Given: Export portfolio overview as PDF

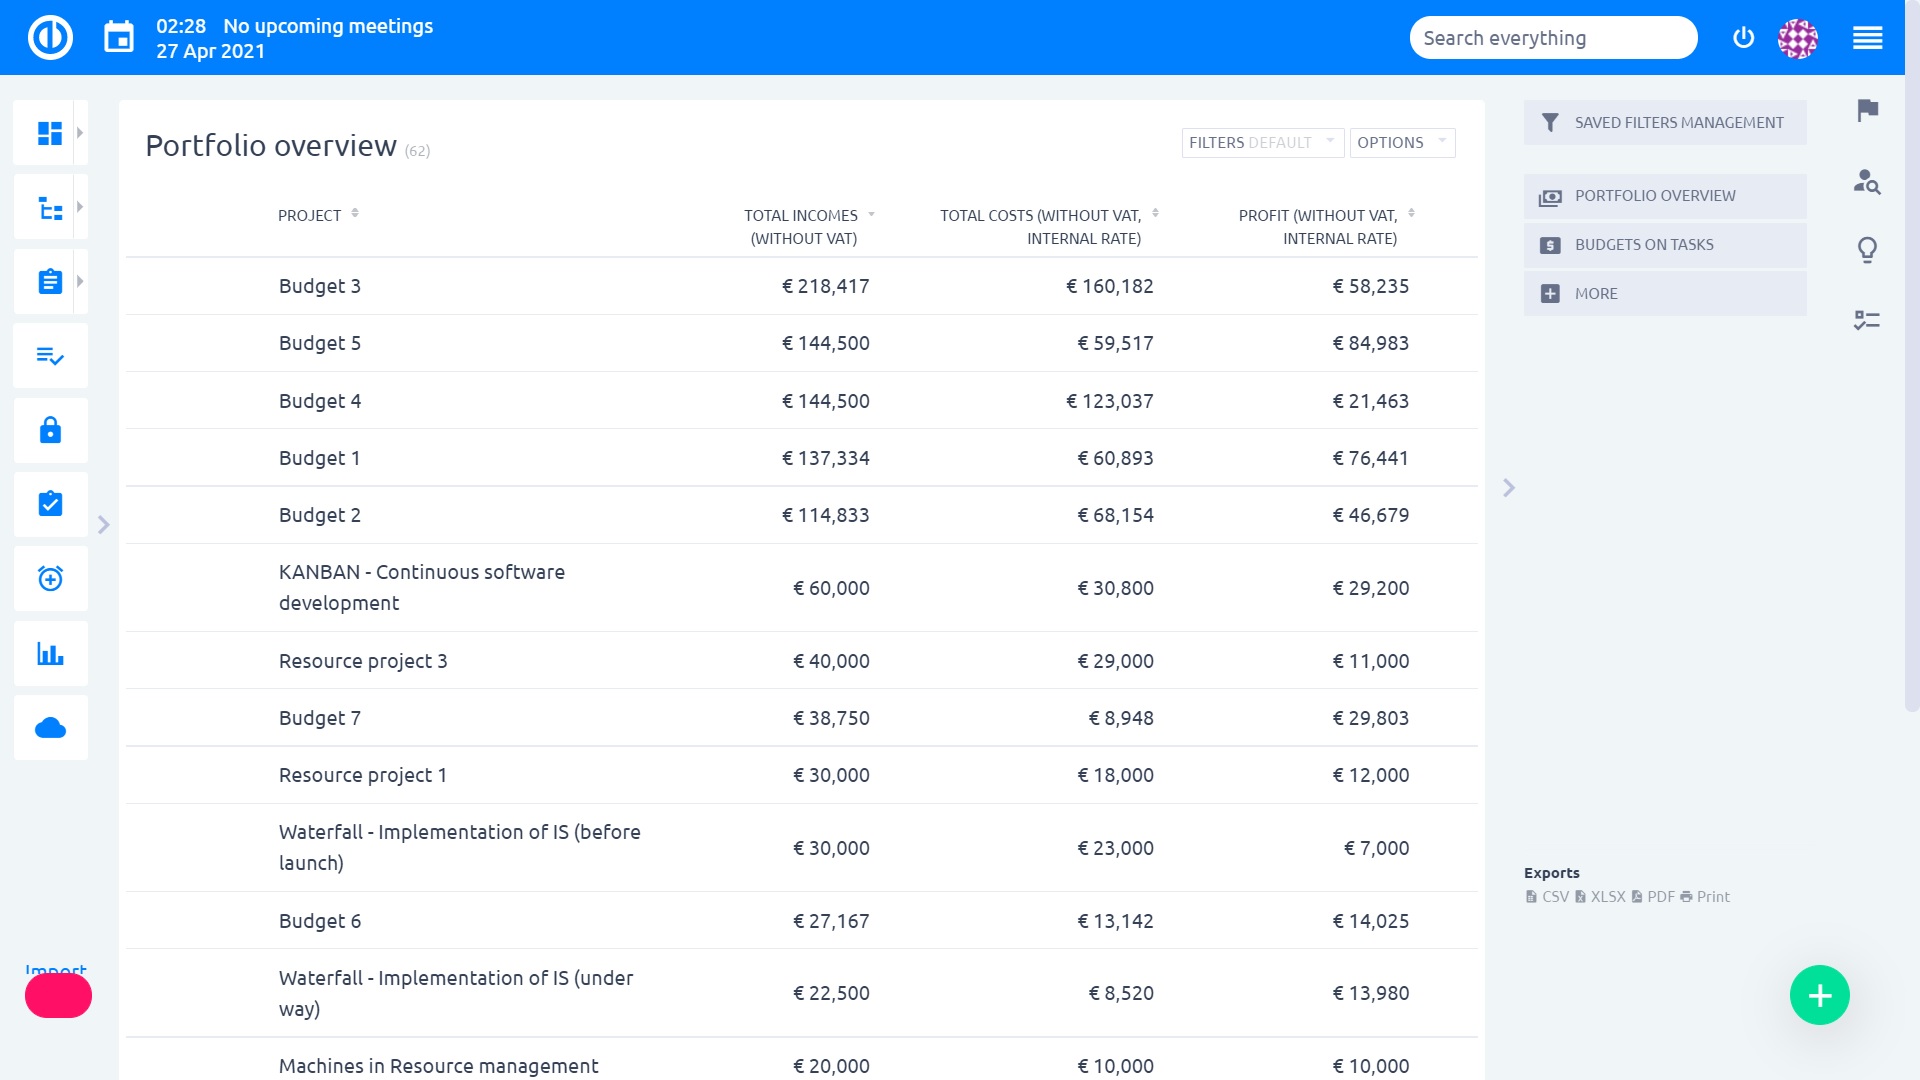Looking at the screenshot, I should 1659,897.
